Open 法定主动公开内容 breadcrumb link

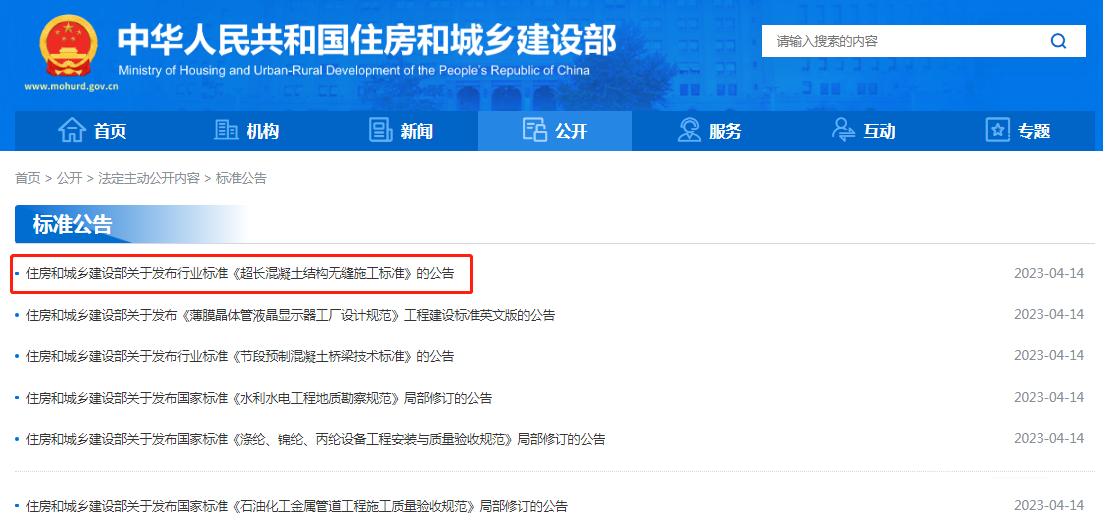[x=149, y=178]
